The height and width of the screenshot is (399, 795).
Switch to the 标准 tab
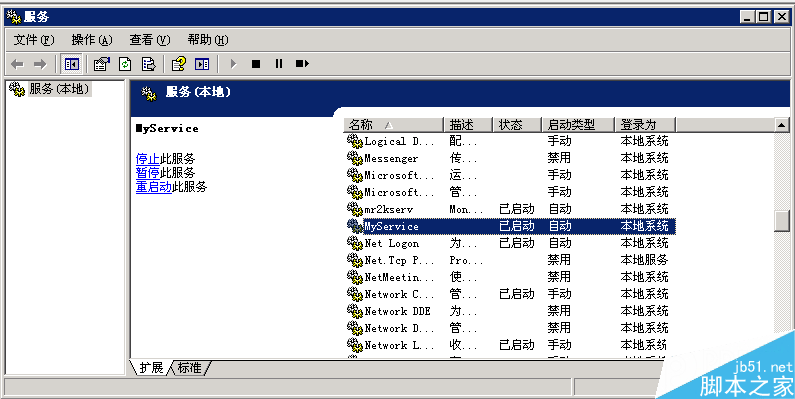[190, 368]
